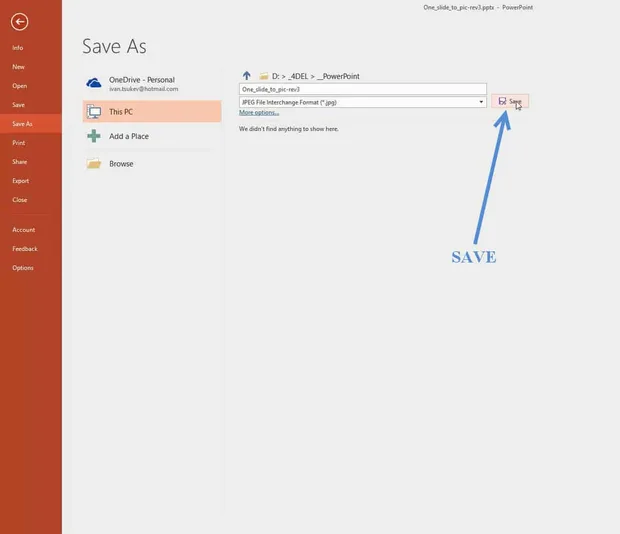Go back using the circled arrow
620x534 pixels.
point(19,22)
